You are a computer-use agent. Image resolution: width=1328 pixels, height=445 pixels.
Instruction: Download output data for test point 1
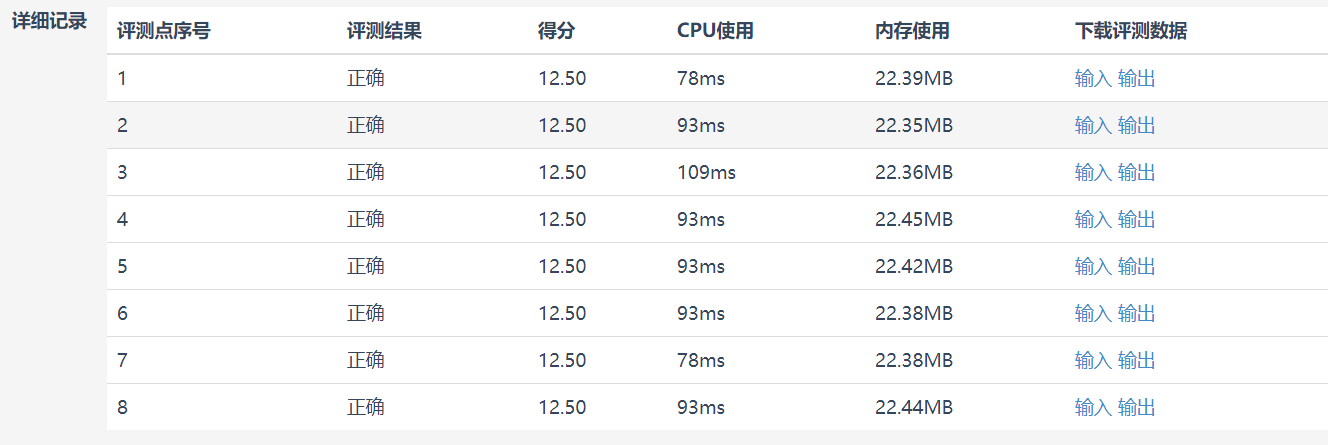click(x=1136, y=78)
